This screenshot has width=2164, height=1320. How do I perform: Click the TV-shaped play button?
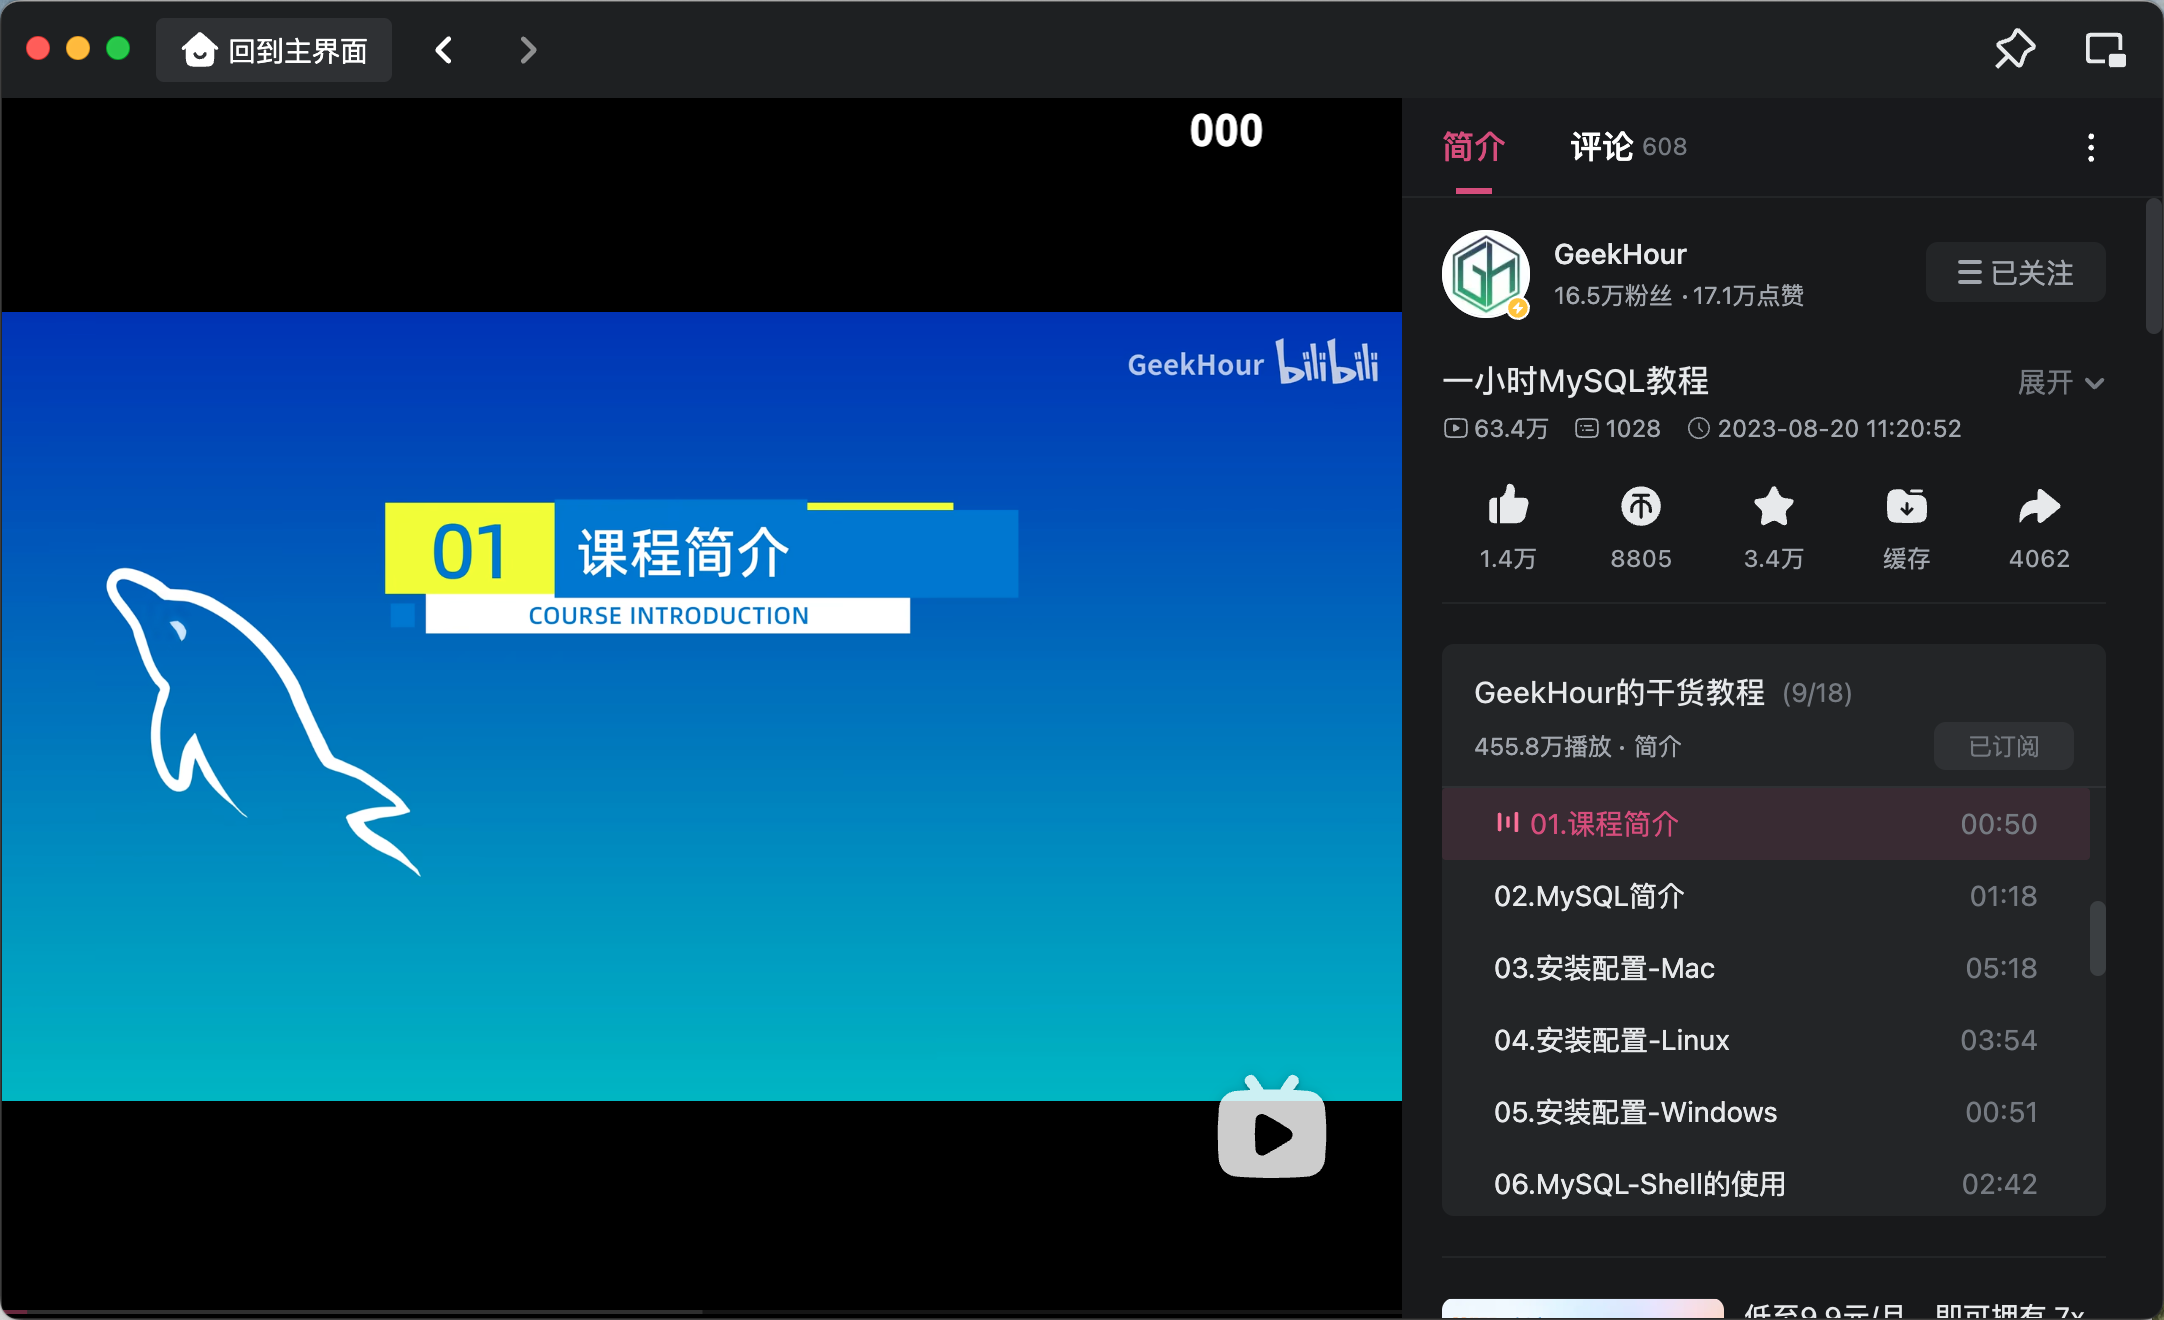pyautogui.click(x=1271, y=1128)
